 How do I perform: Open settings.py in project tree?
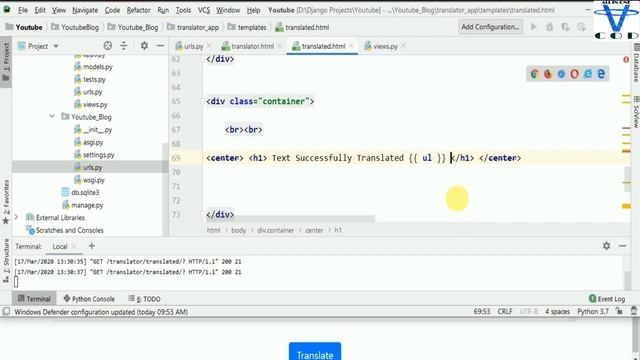click(95, 155)
